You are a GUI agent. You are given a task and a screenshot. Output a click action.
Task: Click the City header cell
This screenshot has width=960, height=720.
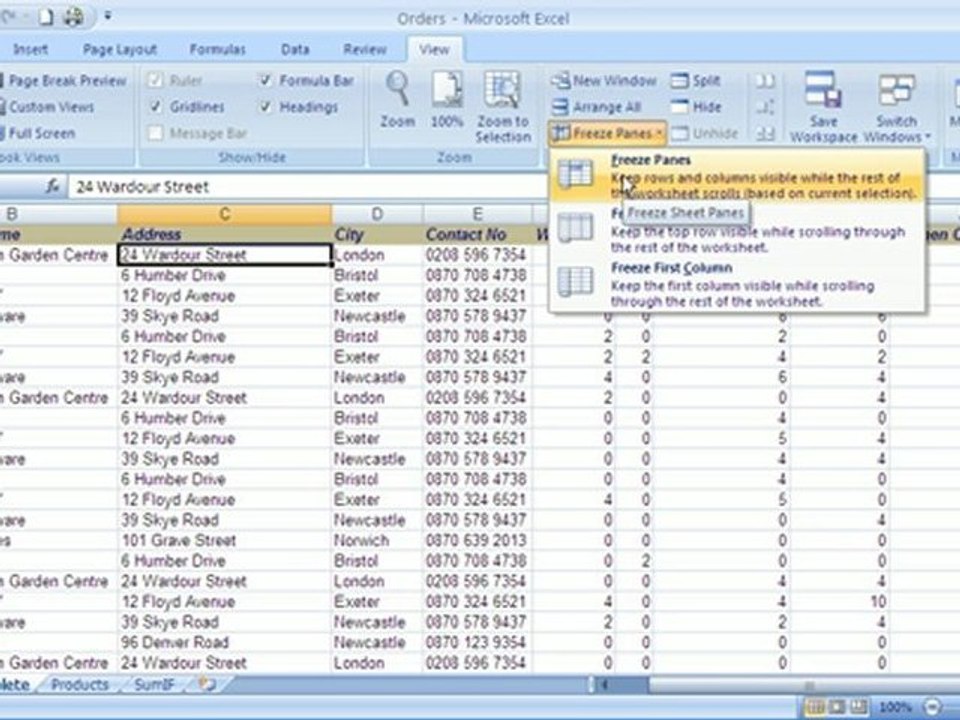pos(377,234)
